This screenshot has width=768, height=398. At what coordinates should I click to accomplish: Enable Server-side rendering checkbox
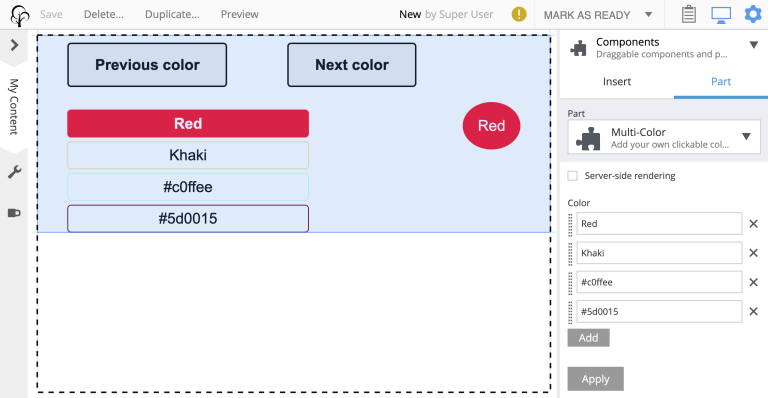pos(572,176)
